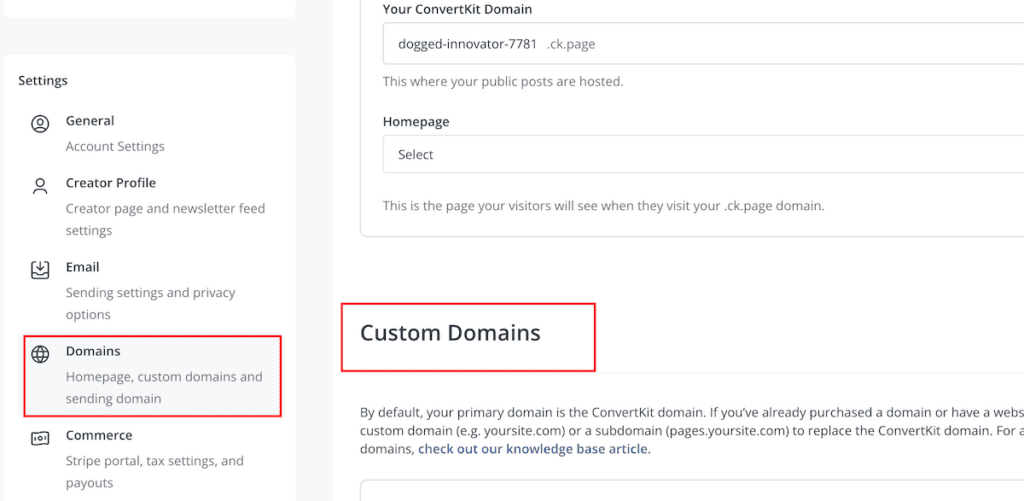This screenshot has height=501, width=1024.
Task: Click 'Creator page and newsletter feed settings' text
Action: coord(165,219)
